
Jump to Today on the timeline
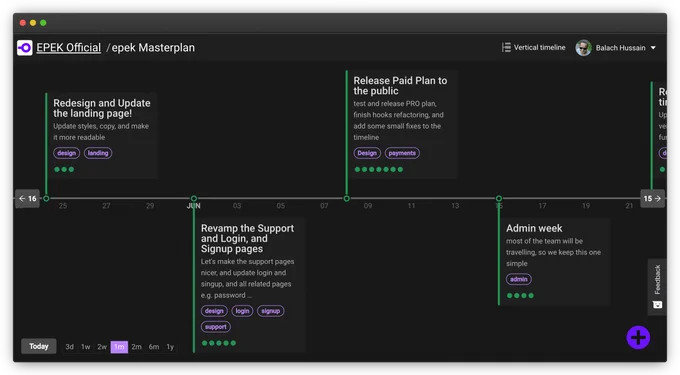tap(39, 346)
